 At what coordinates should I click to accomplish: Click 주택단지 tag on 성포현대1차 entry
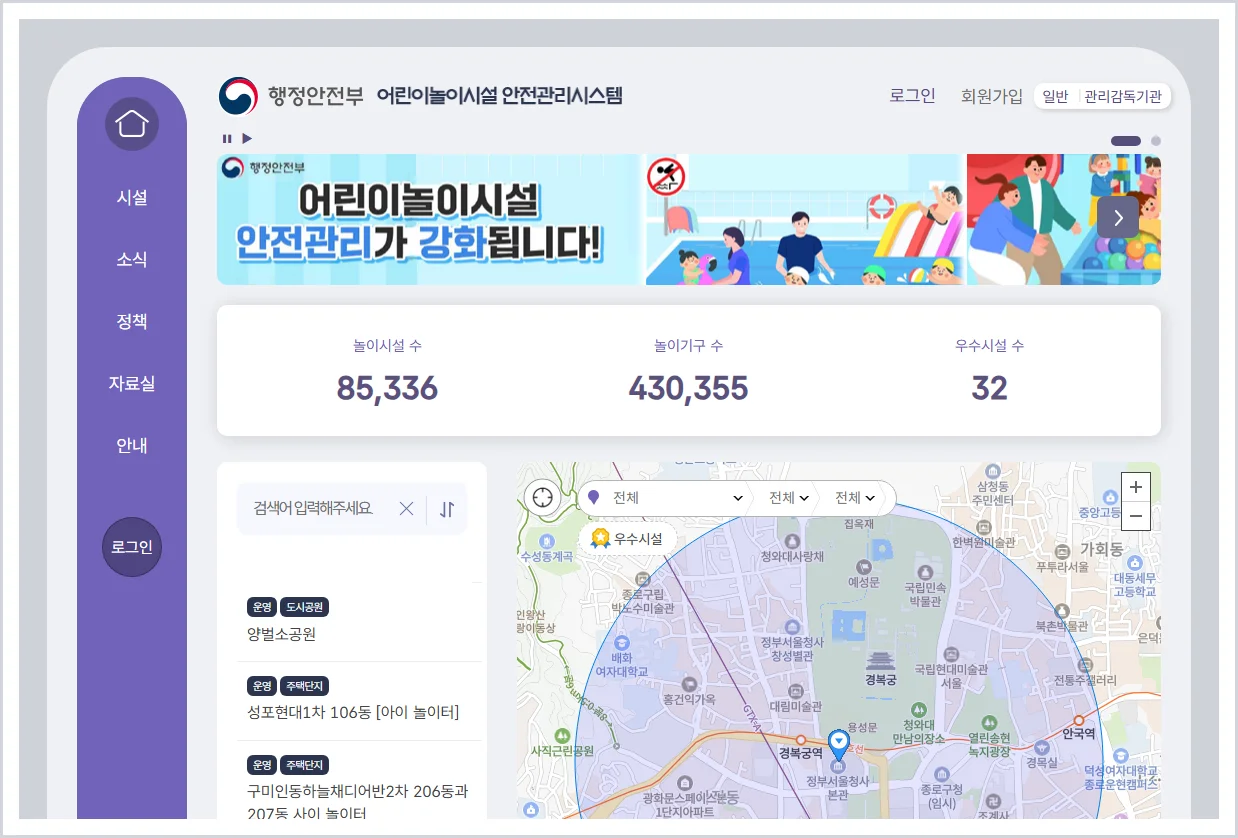pos(304,686)
